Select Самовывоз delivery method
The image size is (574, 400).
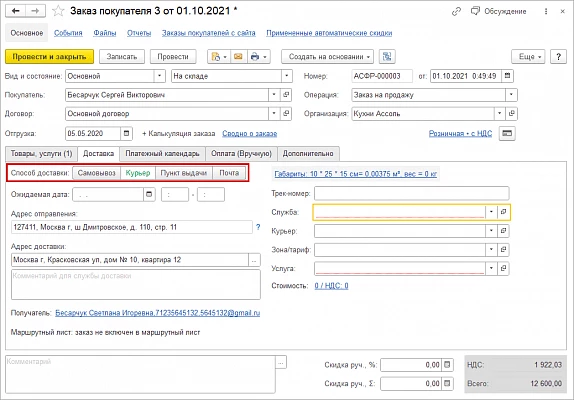97,173
